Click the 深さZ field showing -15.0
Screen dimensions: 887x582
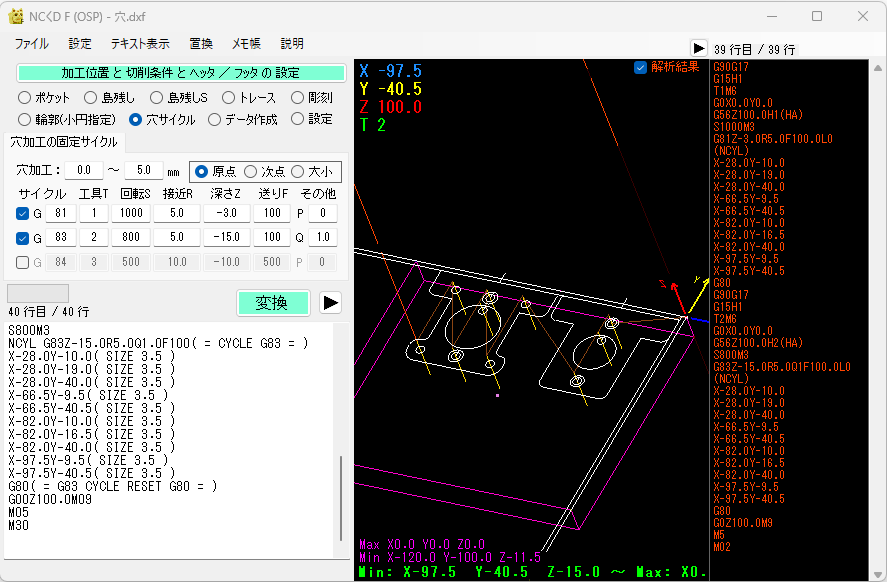[x=225, y=238]
